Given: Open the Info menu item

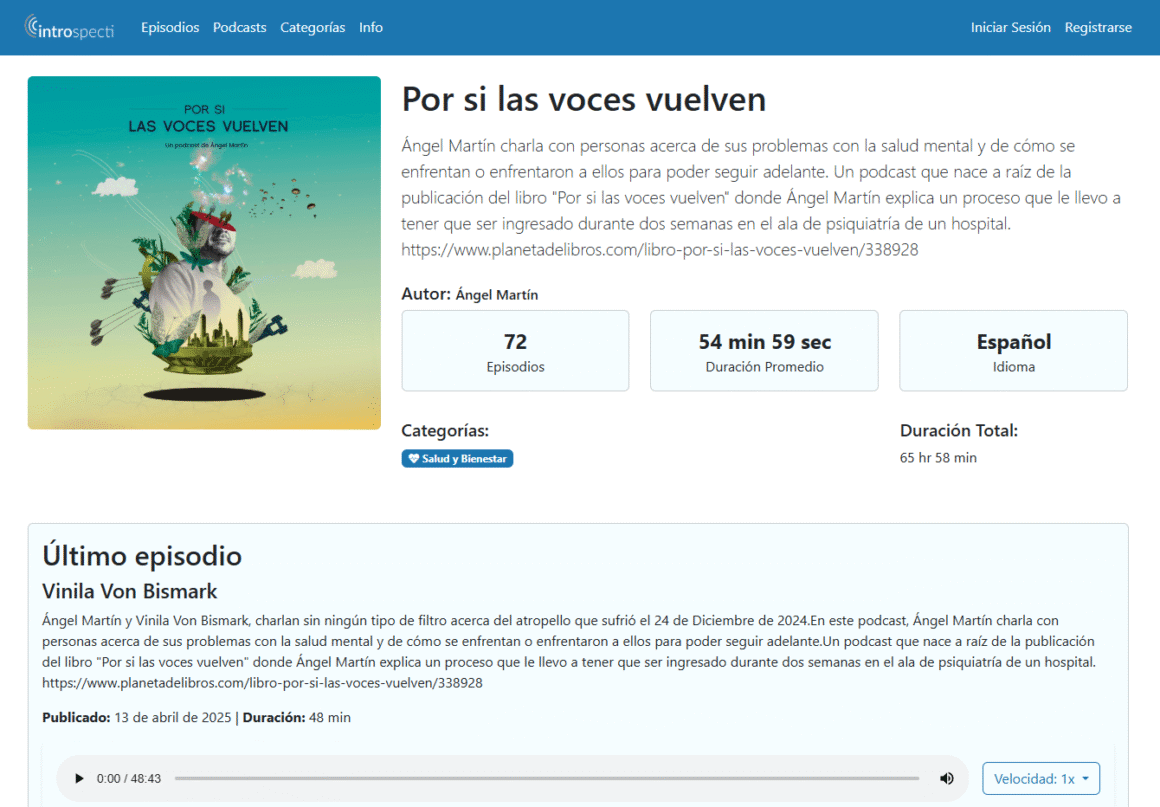Looking at the screenshot, I should [x=371, y=27].
